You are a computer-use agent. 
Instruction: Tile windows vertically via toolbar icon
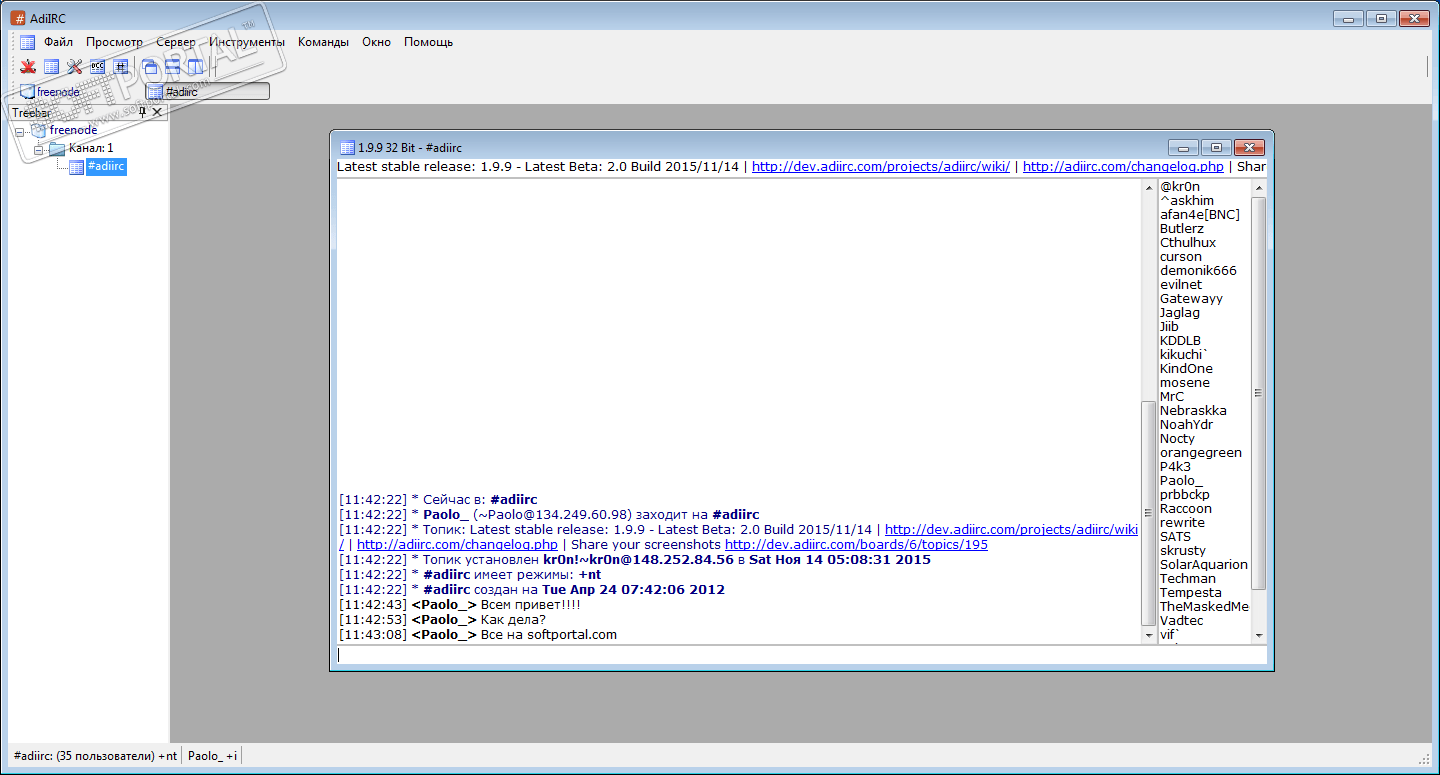[x=196, y=67]
